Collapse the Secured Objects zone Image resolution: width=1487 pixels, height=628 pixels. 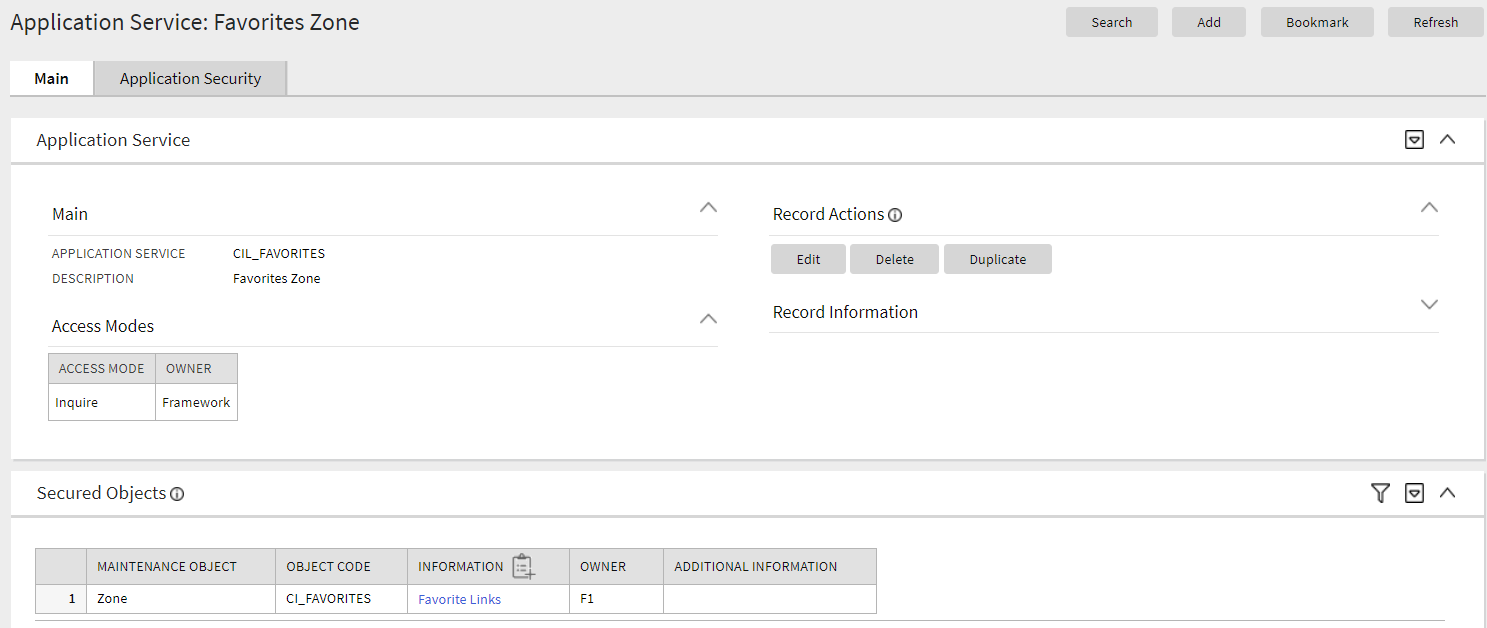click(x=1448, y=493)
